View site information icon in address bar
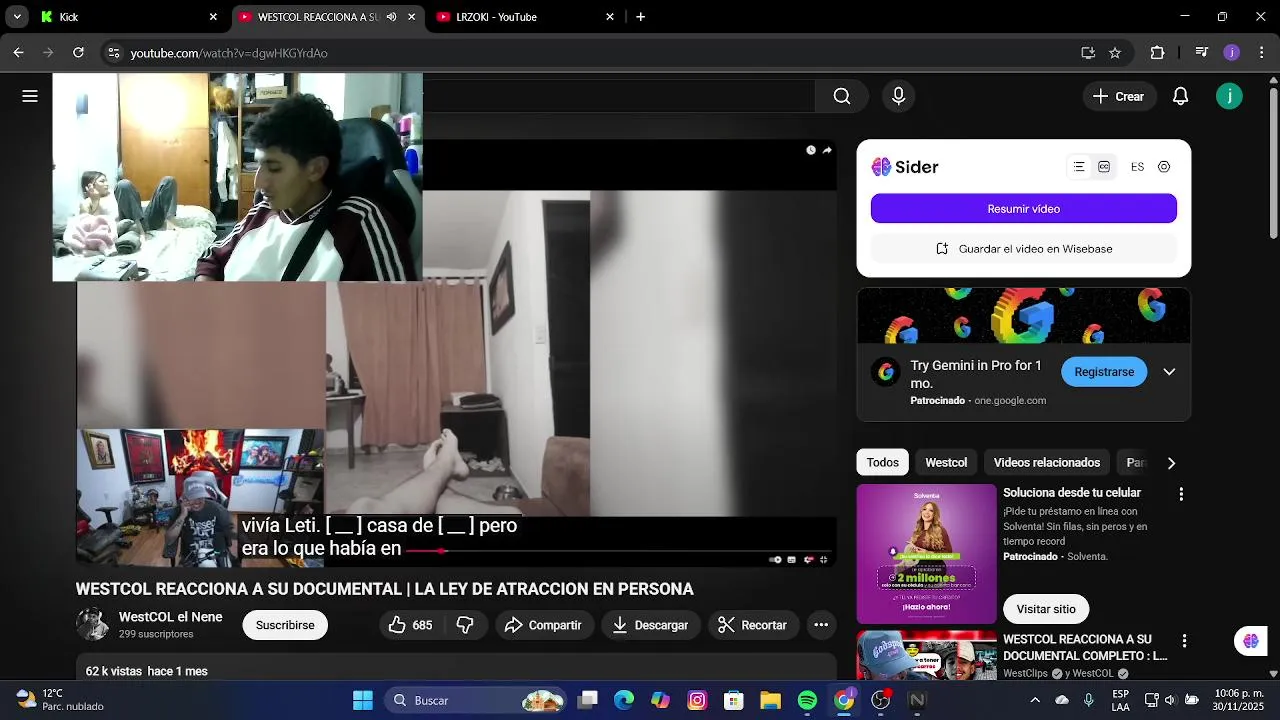This screenshot has width=1280, height=720. pos(114,53)
